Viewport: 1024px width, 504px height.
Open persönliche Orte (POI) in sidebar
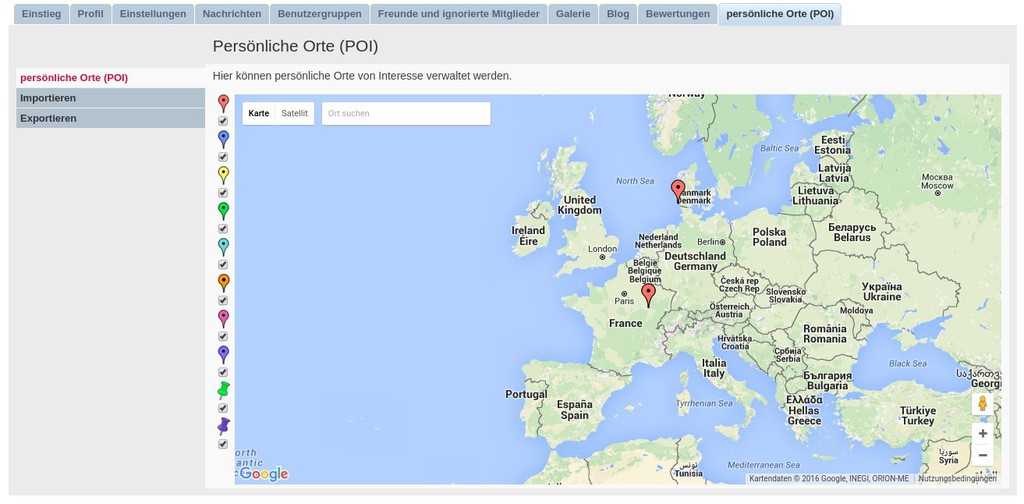point(110,78)
